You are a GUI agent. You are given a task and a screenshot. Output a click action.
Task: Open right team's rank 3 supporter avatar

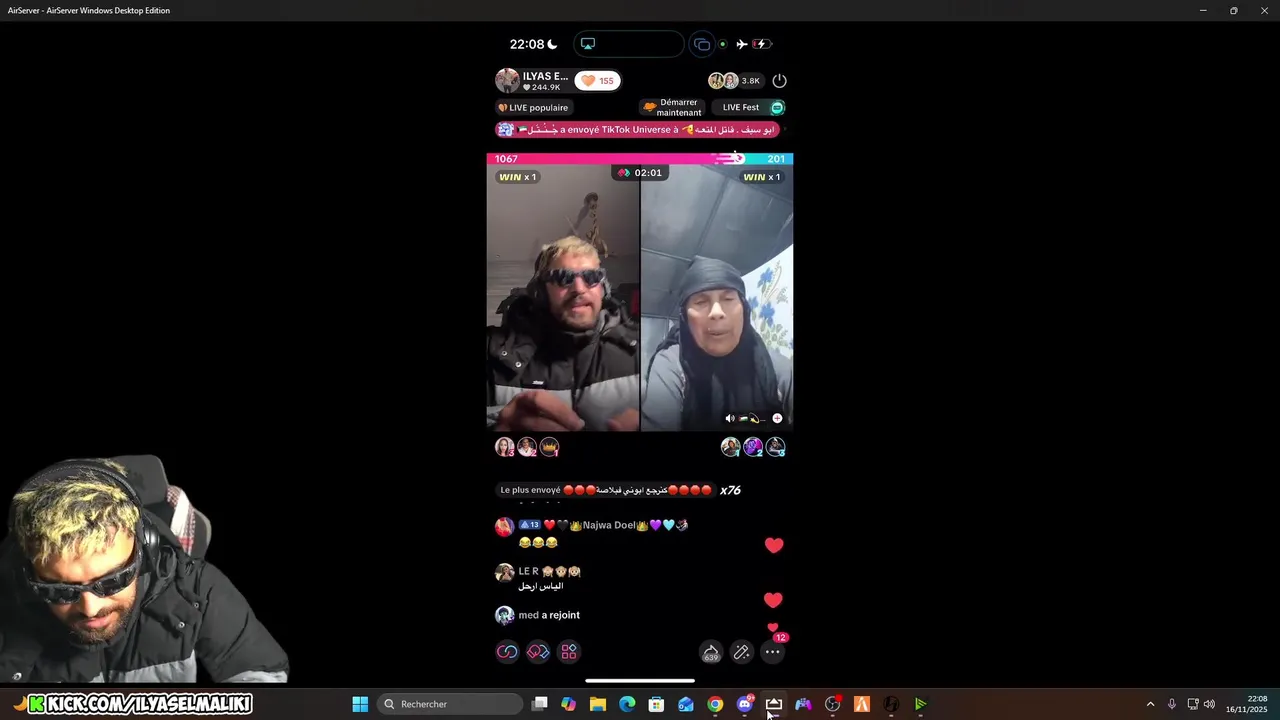pos(775,447)
